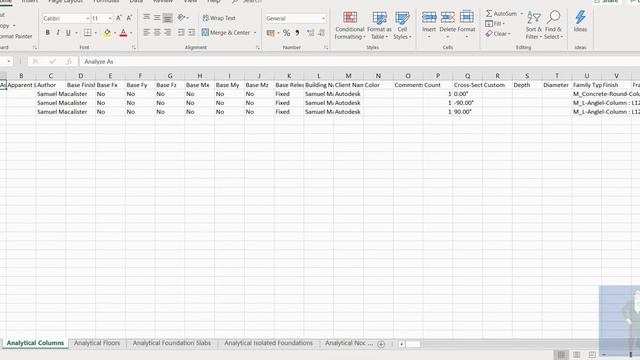This screenshot has height=360, width=640.
Task: Open Font settings dialog launcher
Action: [133, 48]
